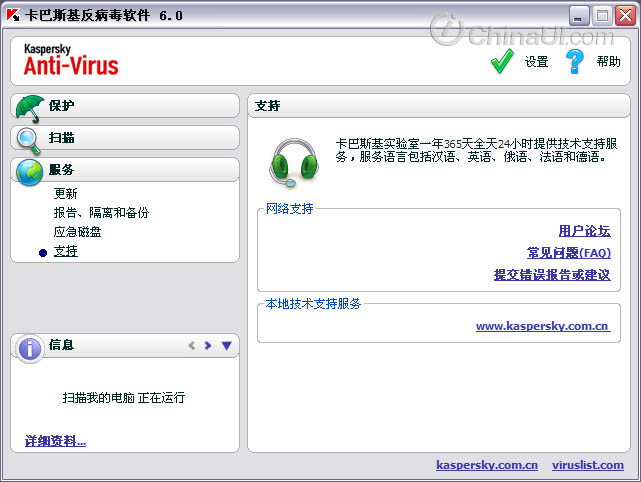Open the 用户论坛 link
The width and height of the screenshot is (641, 482).
pos(585,231)
